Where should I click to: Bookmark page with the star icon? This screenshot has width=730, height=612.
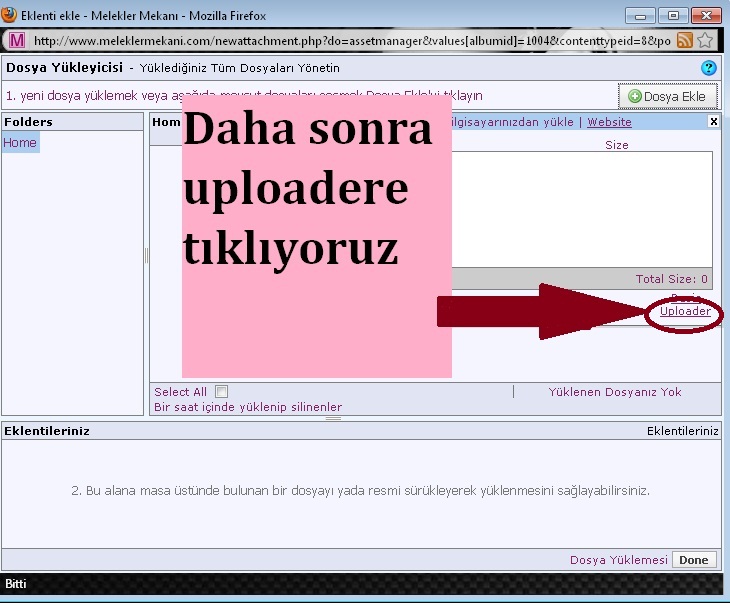pyautogui.click(x=706, y=40)
